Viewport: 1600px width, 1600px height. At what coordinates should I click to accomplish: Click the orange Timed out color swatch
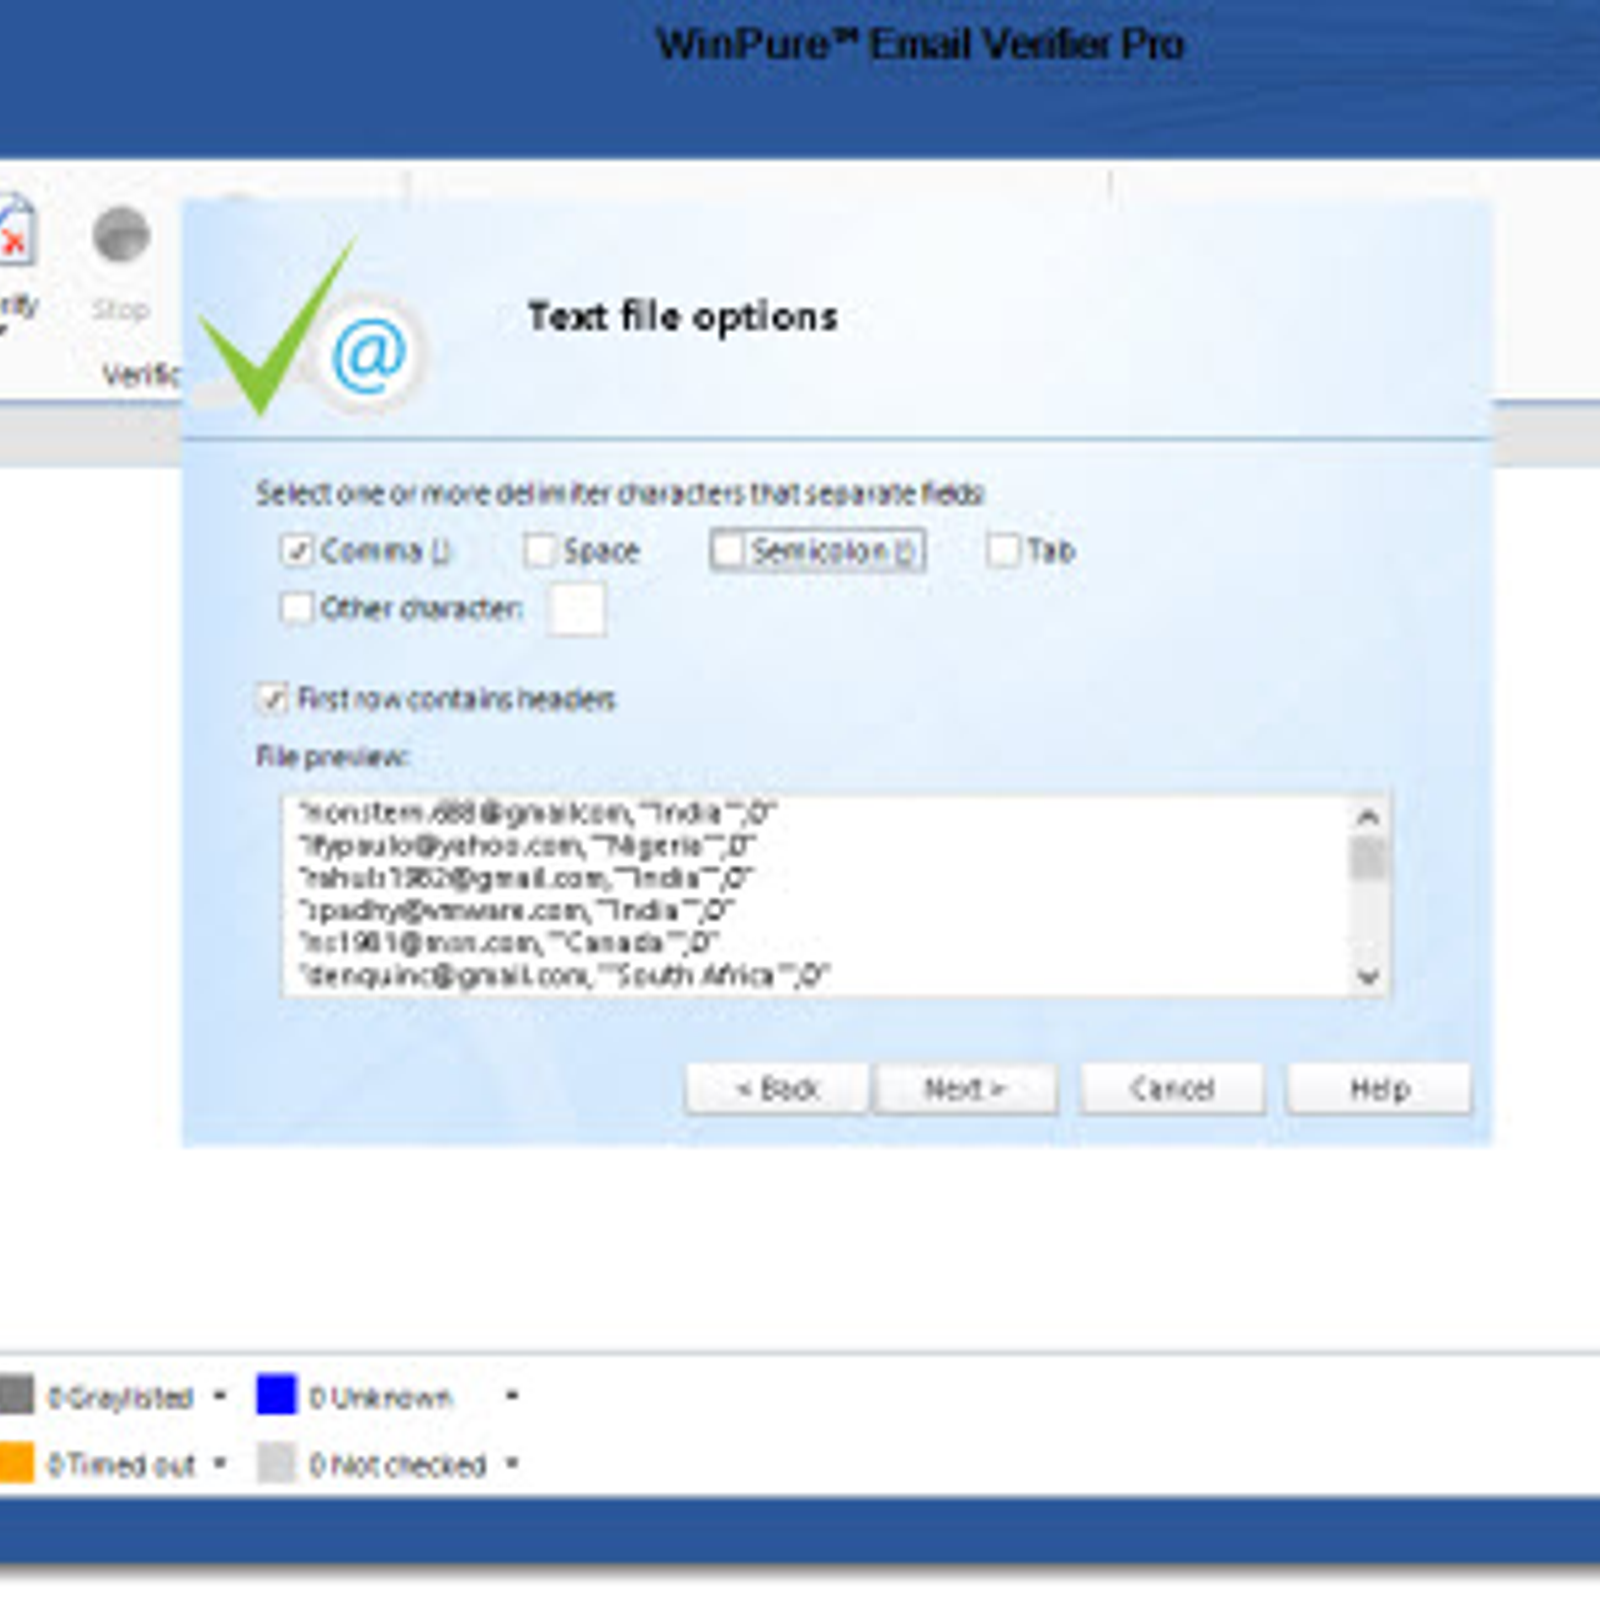coord(16,1463)
